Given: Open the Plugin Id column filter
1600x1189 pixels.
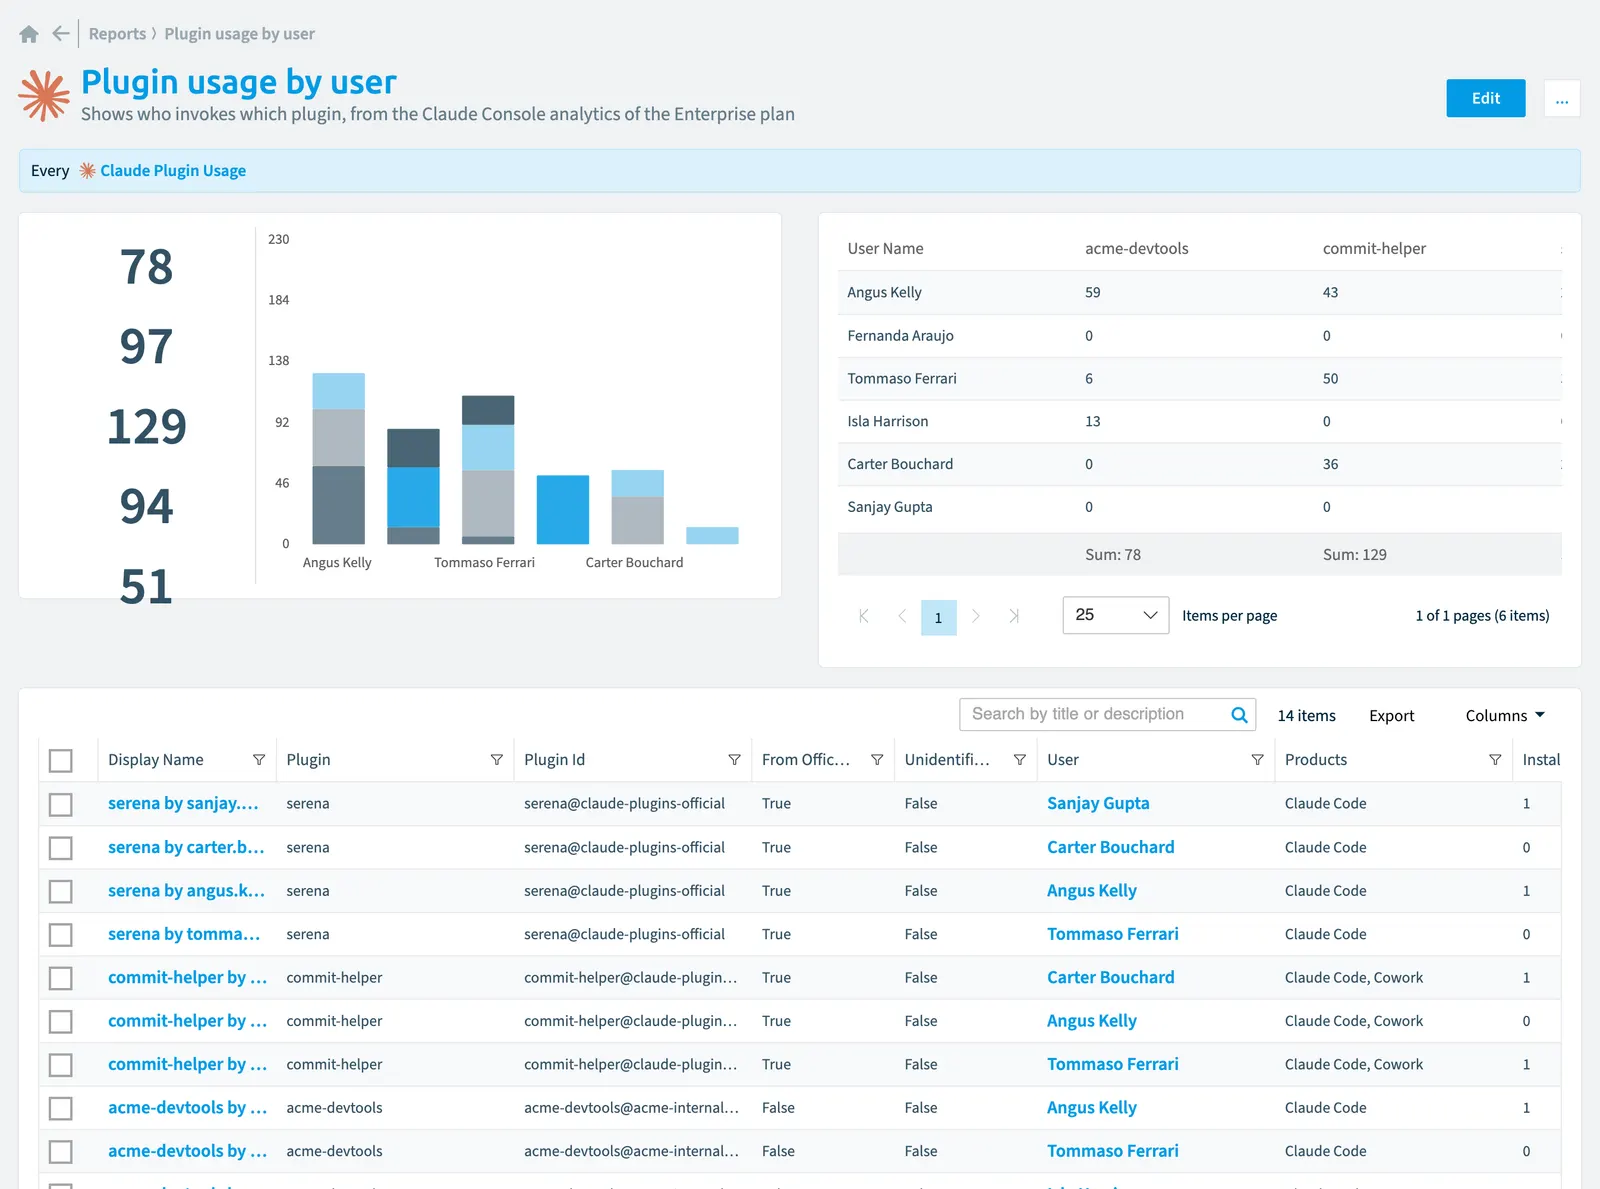Looking at the screenshot, I should tap(734, 760).
